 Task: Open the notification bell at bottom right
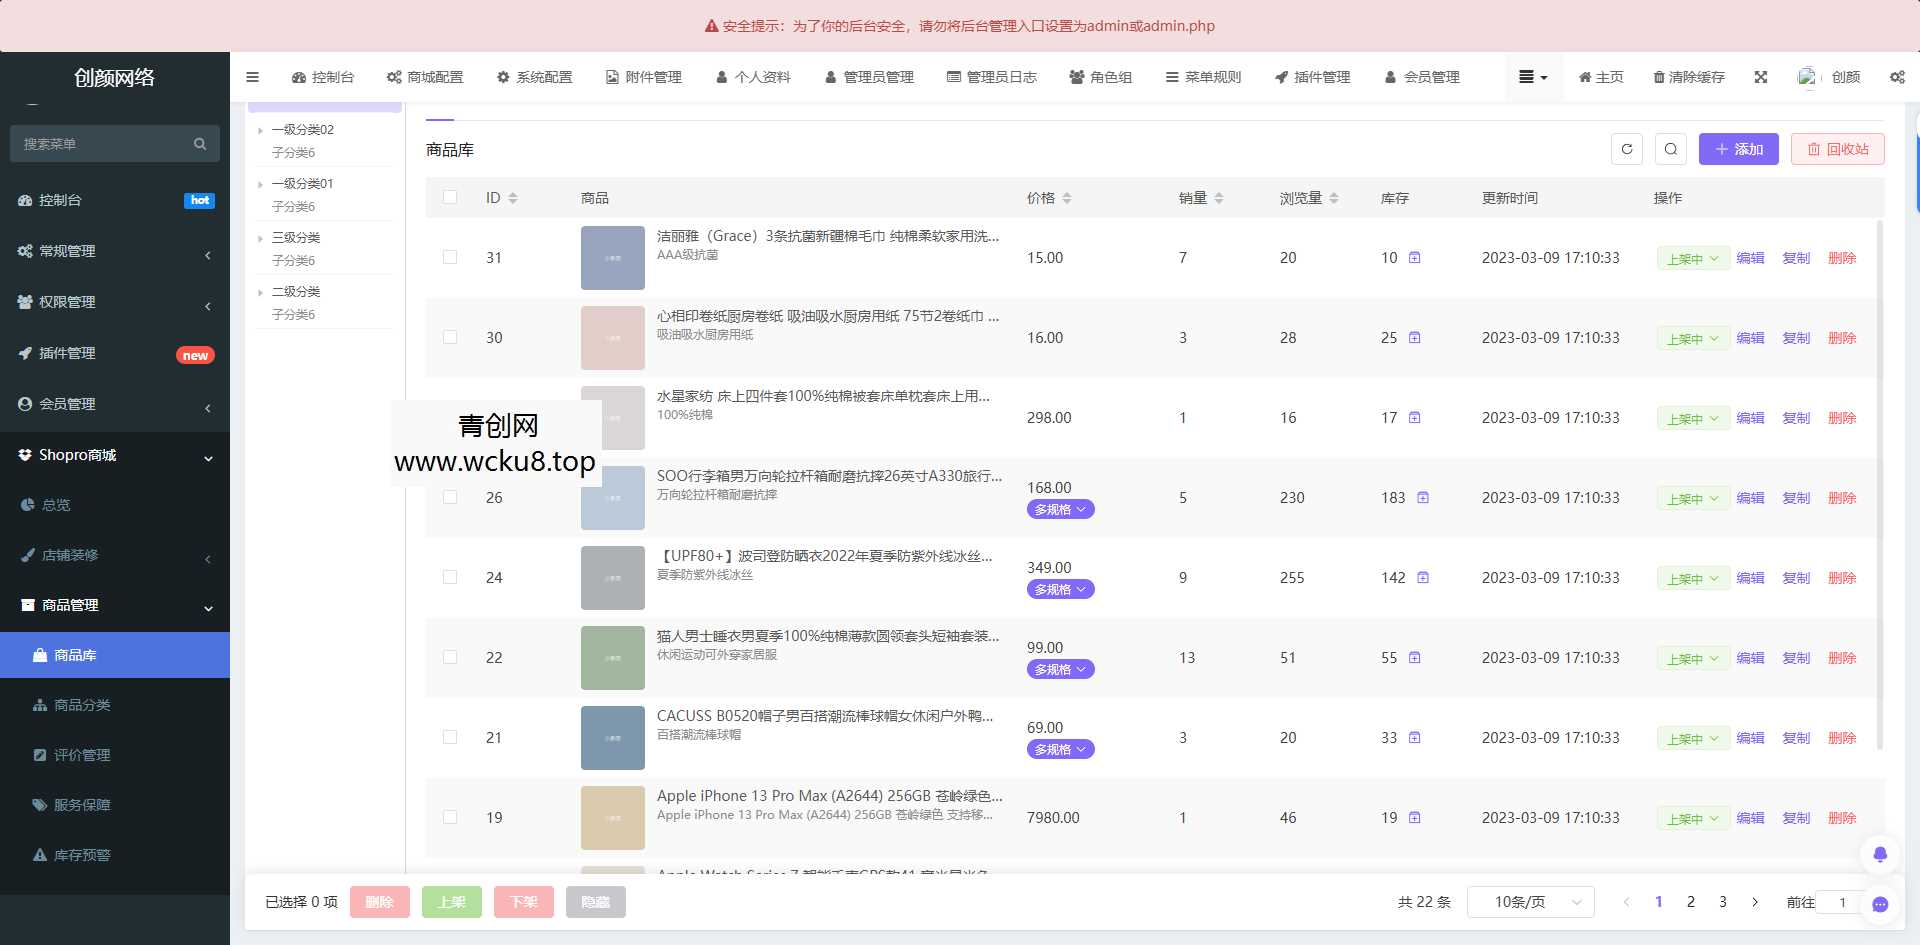coord(1879,854)
